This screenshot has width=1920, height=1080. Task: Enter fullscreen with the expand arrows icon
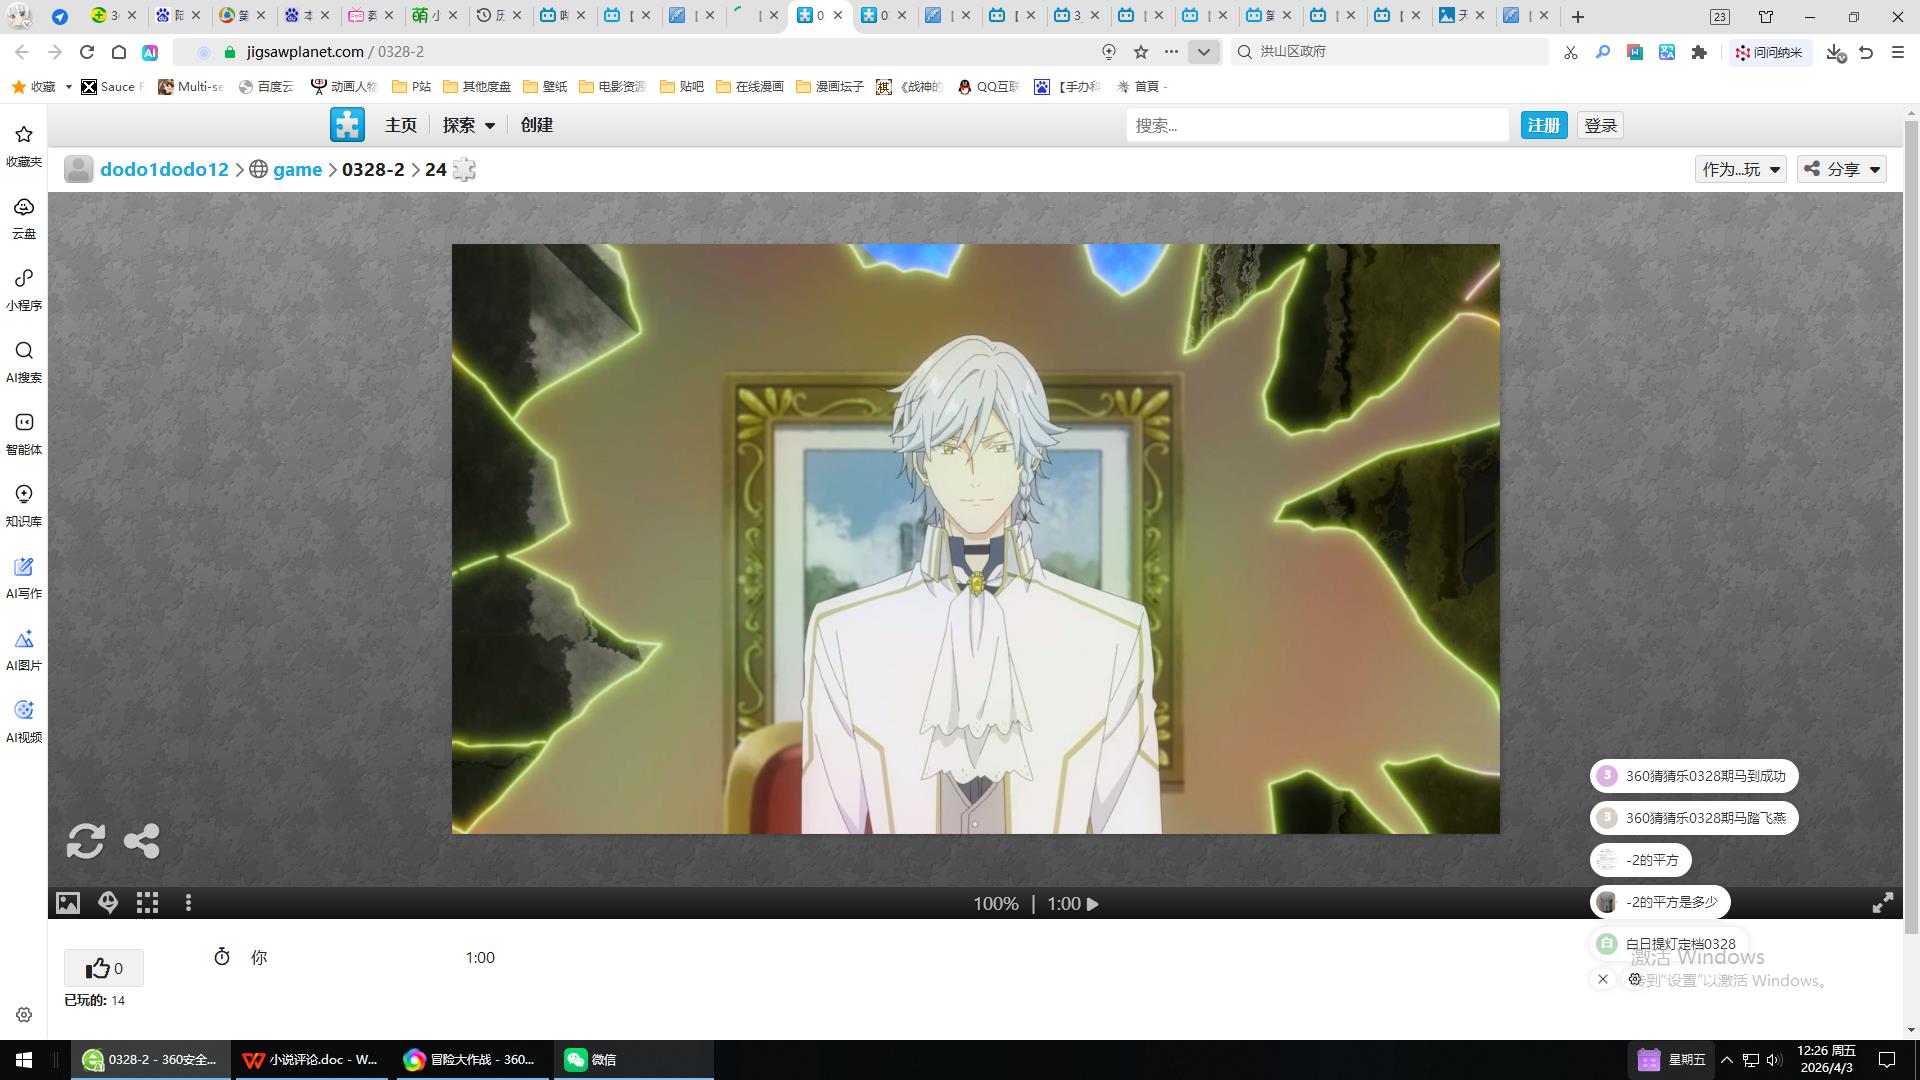(x=1882, y=904)
